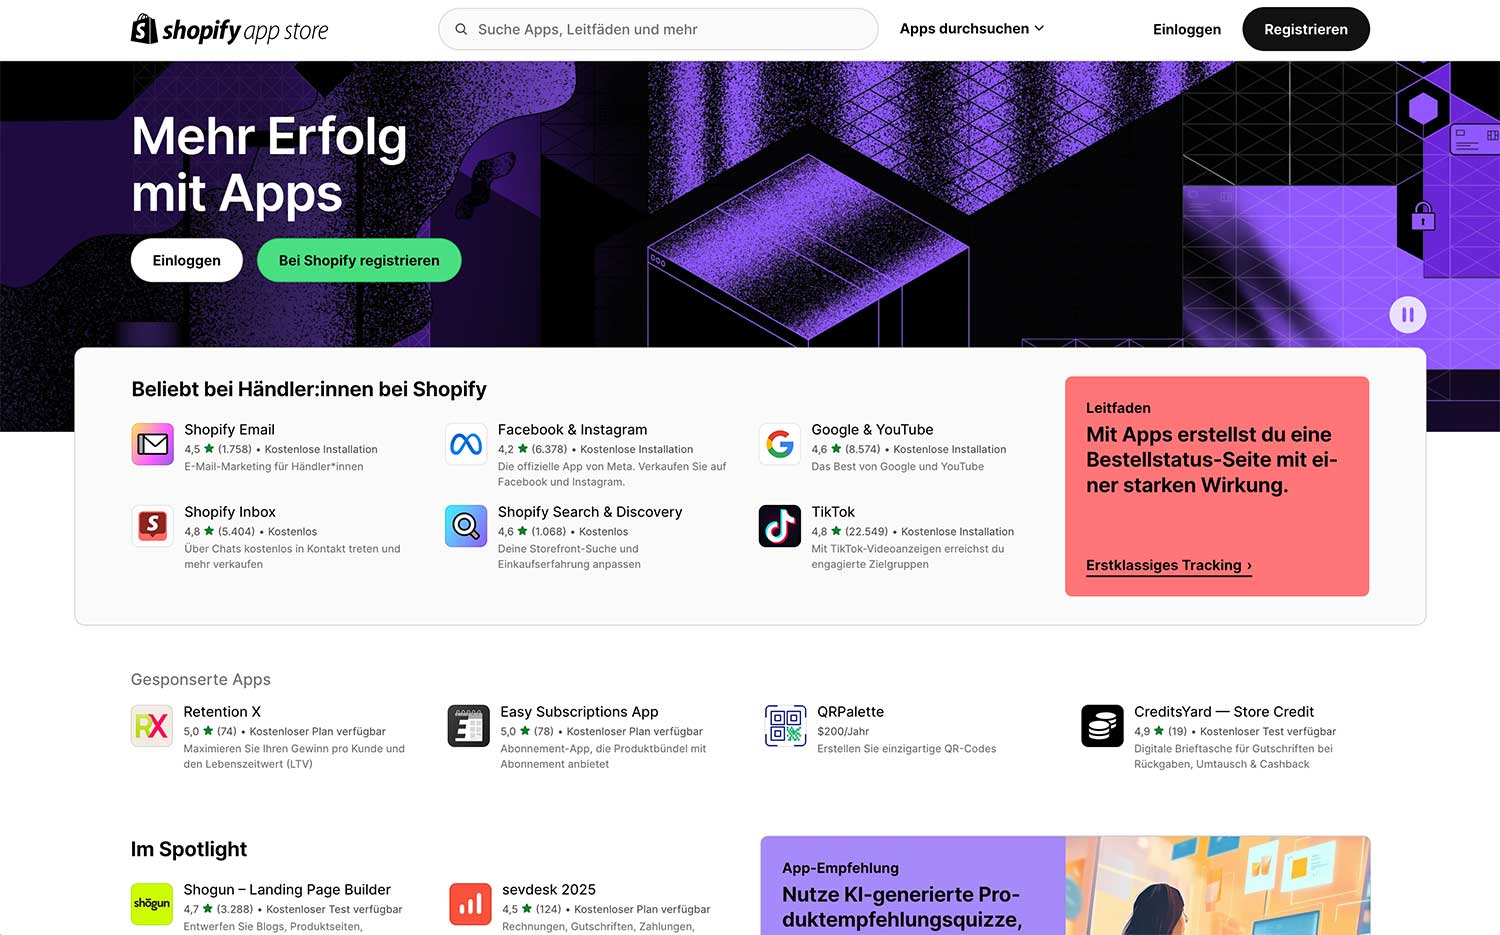Open the sevdesk 2025 title link

[549, 890]
